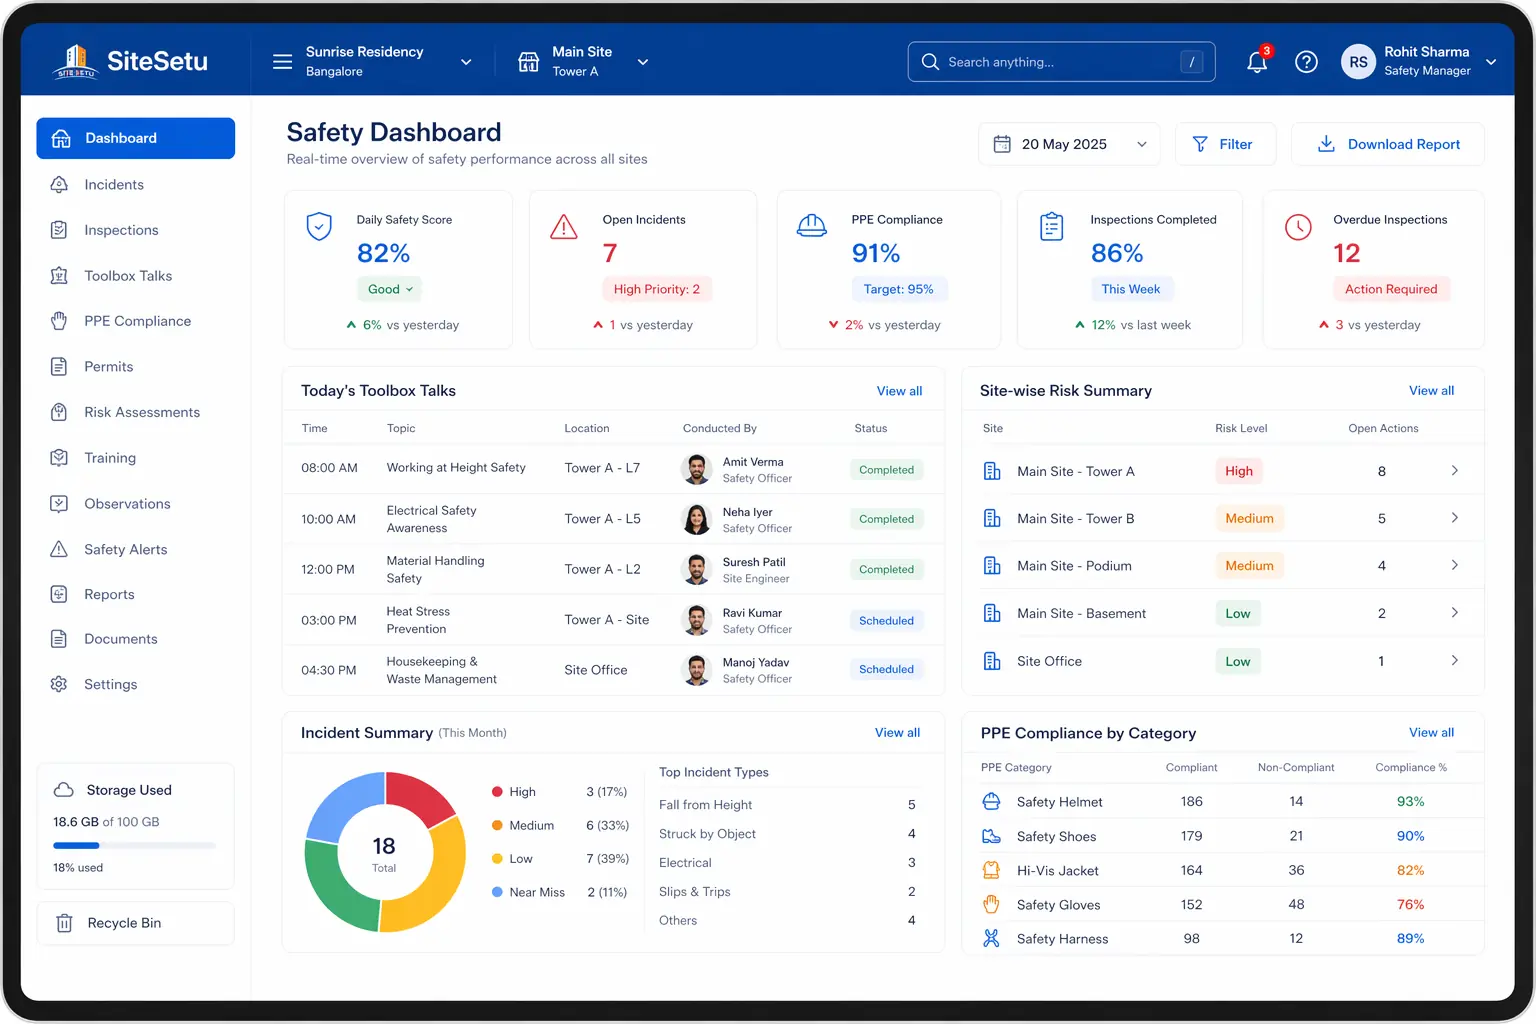This screenshot has height=1024, width=1536.
Task: Open the Recycle Bin button
Action: pos(136,923)
